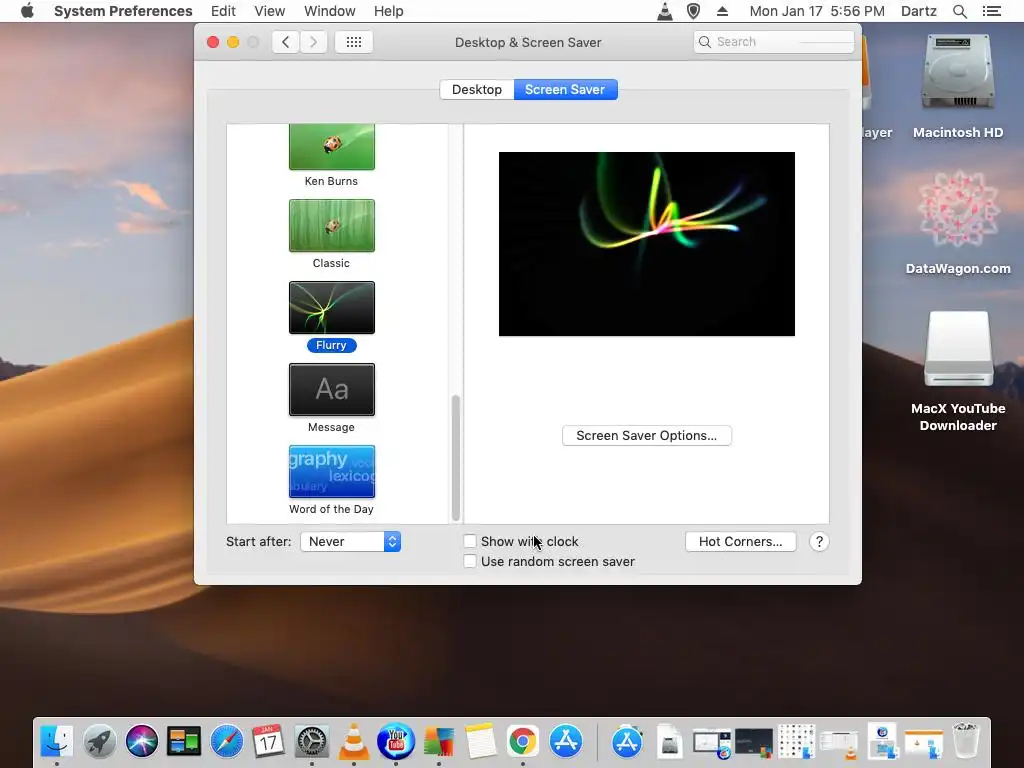The width and height of the screenshot is (1024, 768).
Task: Open Spotlight search magnifier in menu bar
Action: pyautogui.click(x=960, y=11)
